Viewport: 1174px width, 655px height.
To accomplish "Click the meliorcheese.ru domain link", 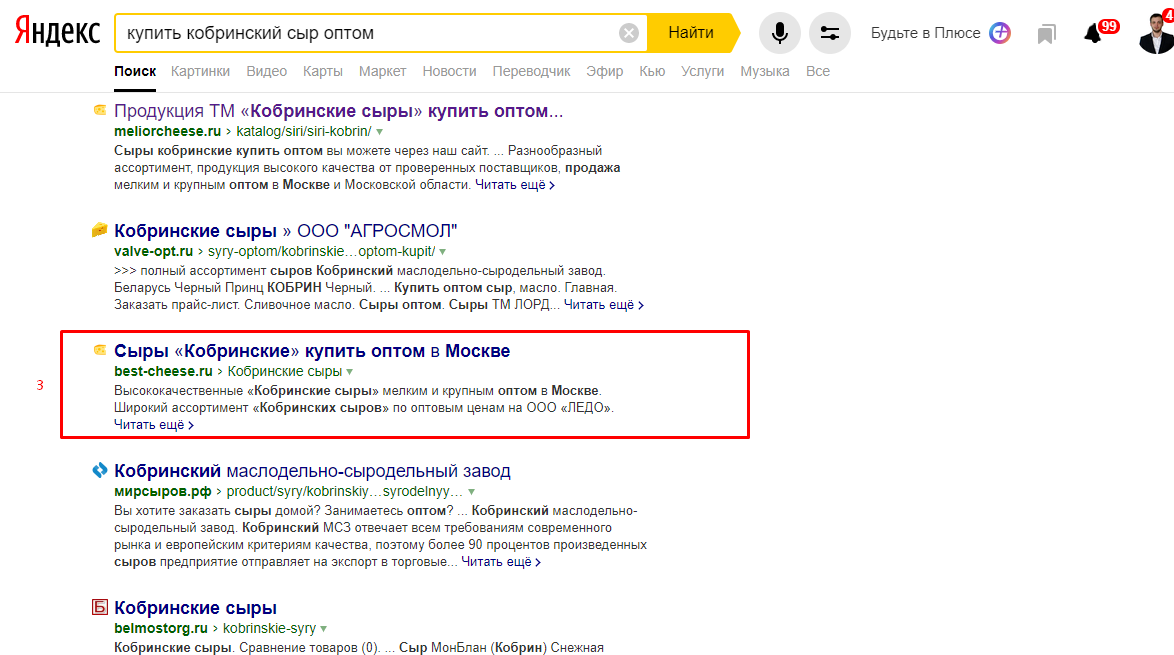I will [x=167, y=131].
